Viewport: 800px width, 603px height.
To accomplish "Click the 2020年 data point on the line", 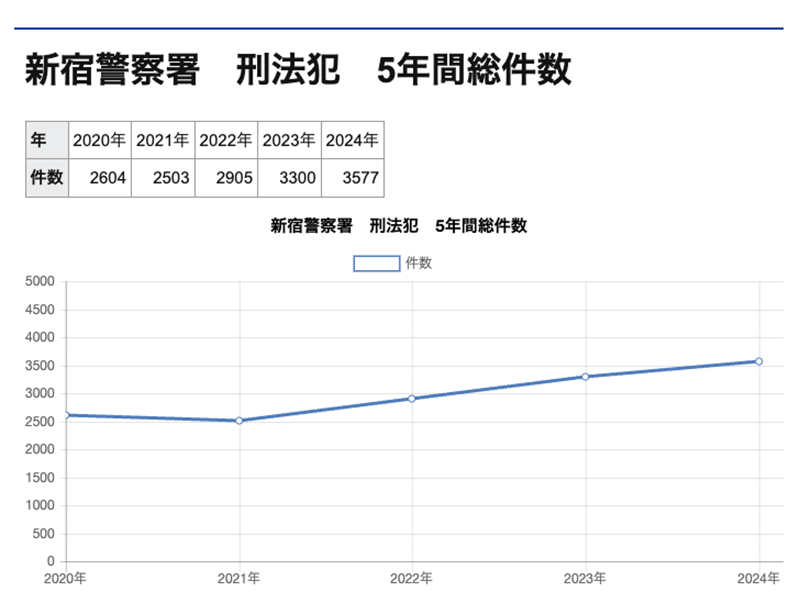I will click(x=66, y=415).
